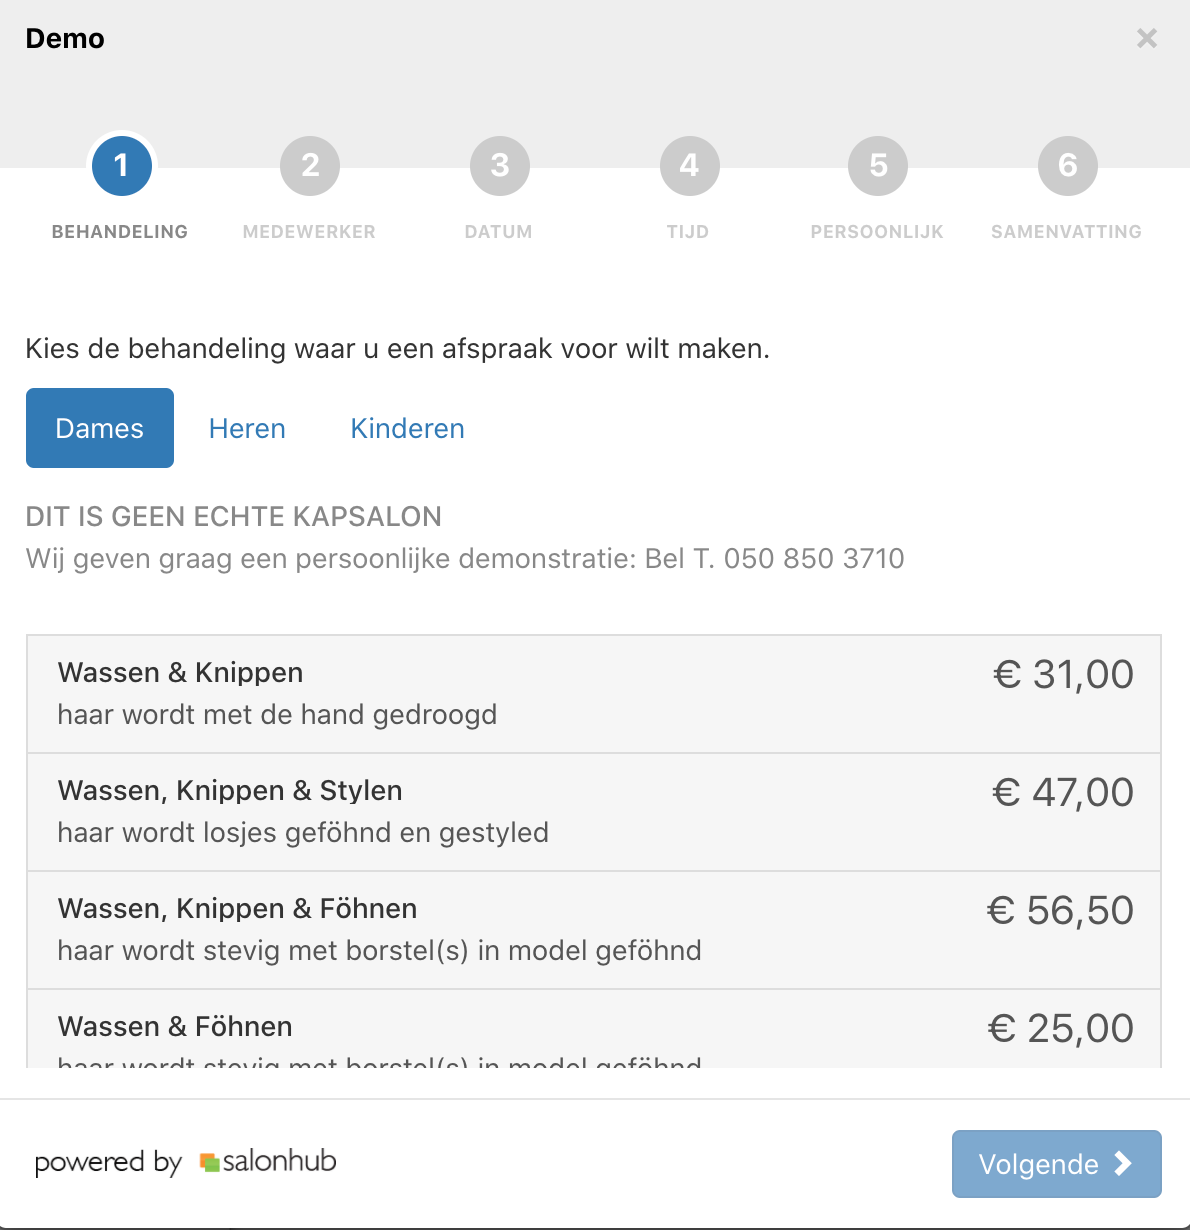The image size is (1190, 1230).
Task: Close the Demo dialog with X
Action: click(1147, 39)
